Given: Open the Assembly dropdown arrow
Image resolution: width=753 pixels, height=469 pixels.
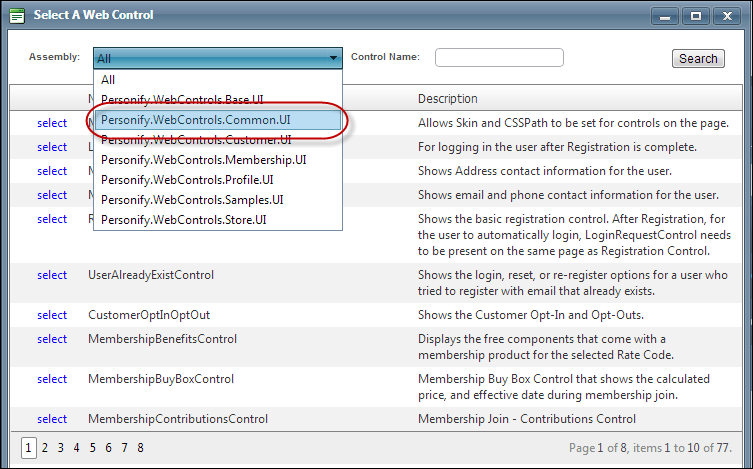Looking at the screenshot, I should [x=333, y=58].
